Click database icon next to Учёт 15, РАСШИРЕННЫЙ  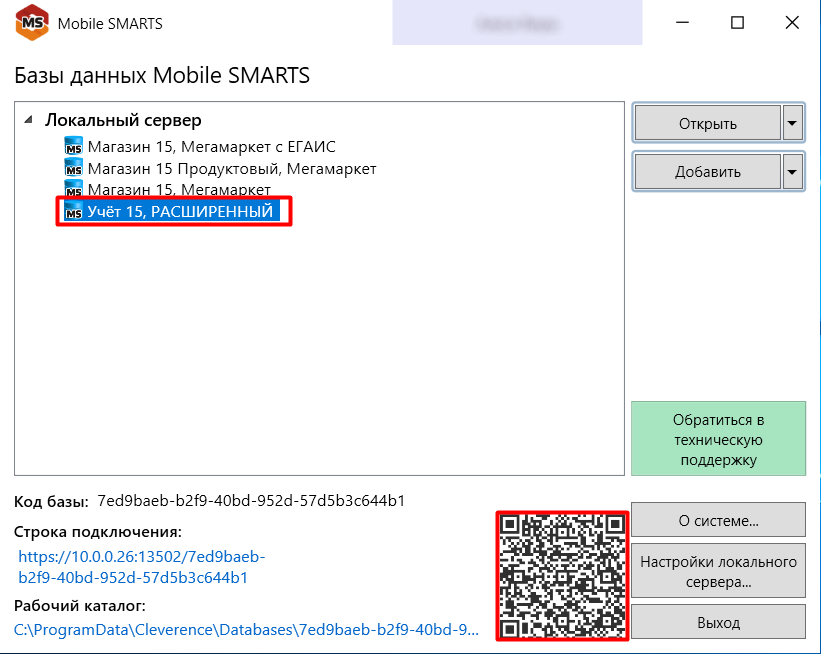(x=73, y=211)
